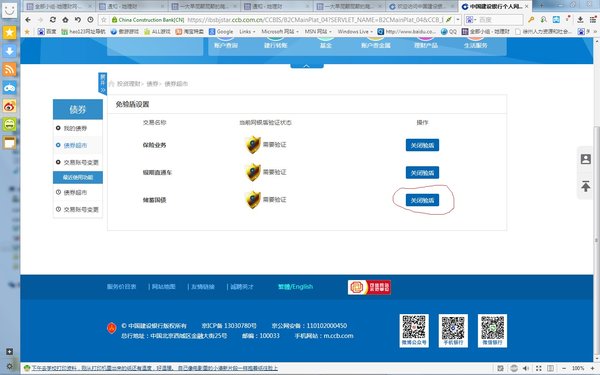Open Windows Live bookmark folder dropdown
Screen dimensions: 600x375
355,32
